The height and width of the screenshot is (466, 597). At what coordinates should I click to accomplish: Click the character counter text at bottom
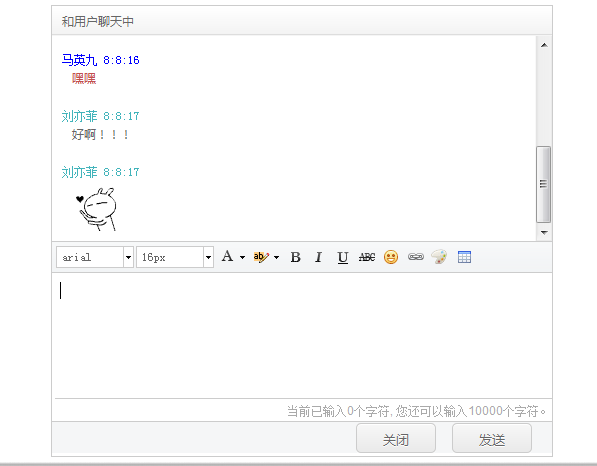(416, 411)
